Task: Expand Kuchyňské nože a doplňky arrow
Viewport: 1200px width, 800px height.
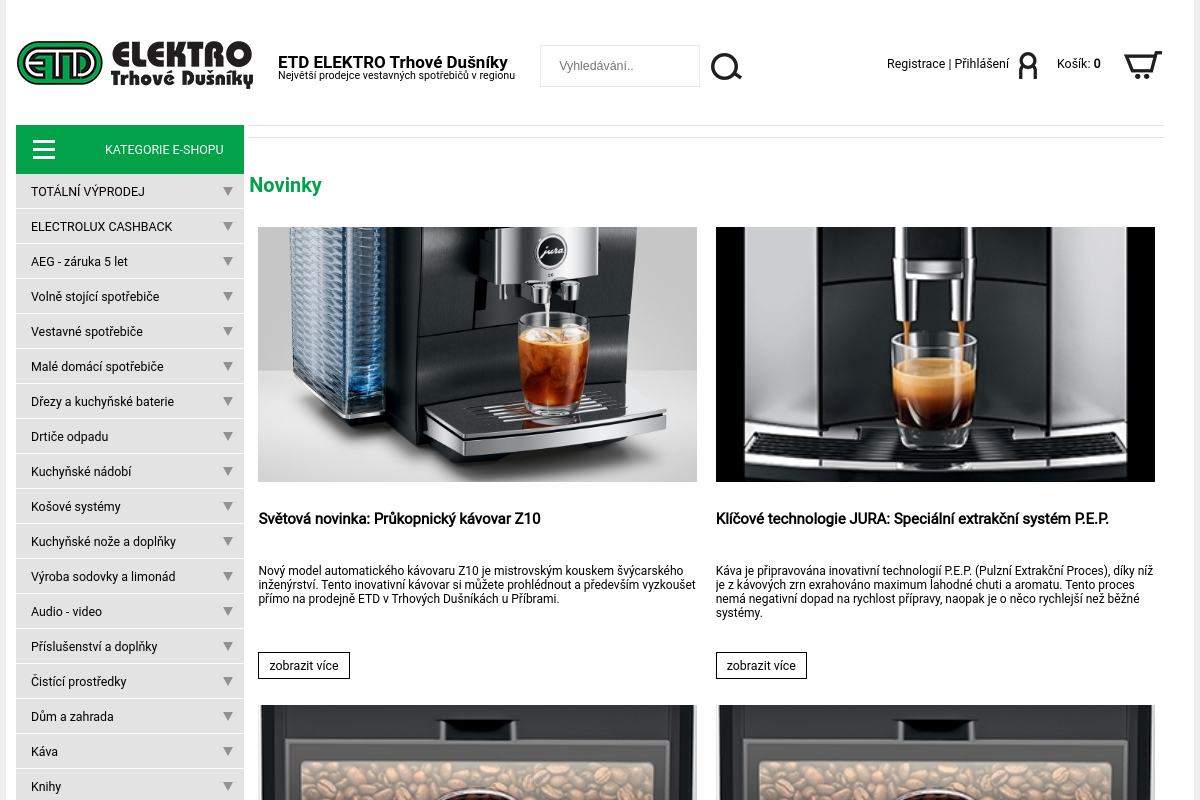Action: [228, 541]
